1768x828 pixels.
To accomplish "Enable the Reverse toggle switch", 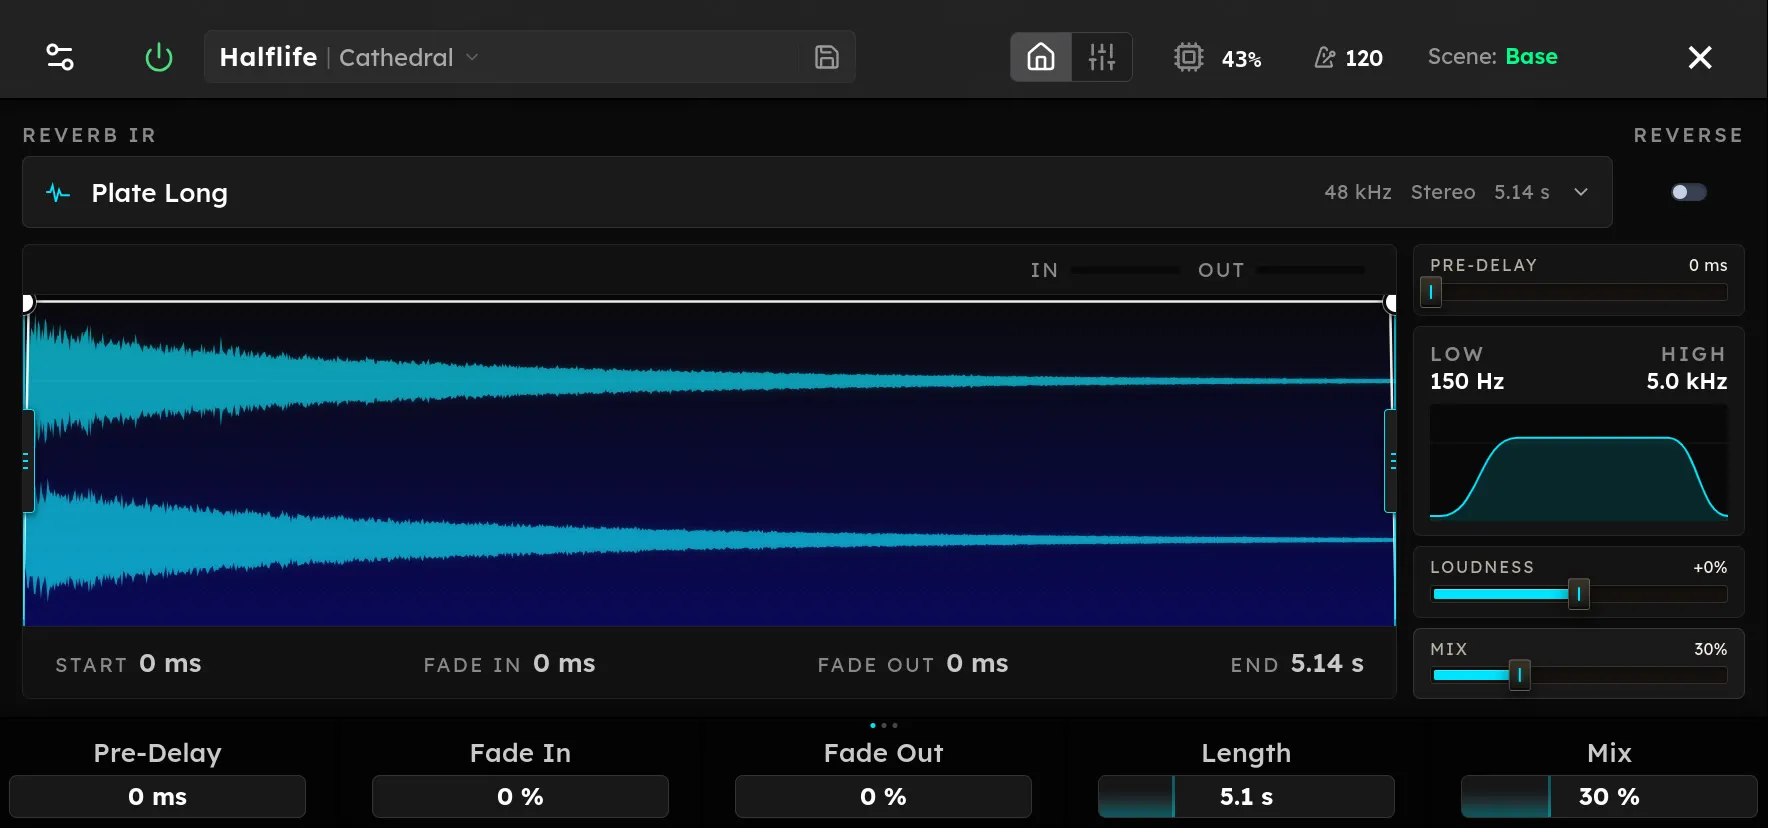I will pos(1689,192).
